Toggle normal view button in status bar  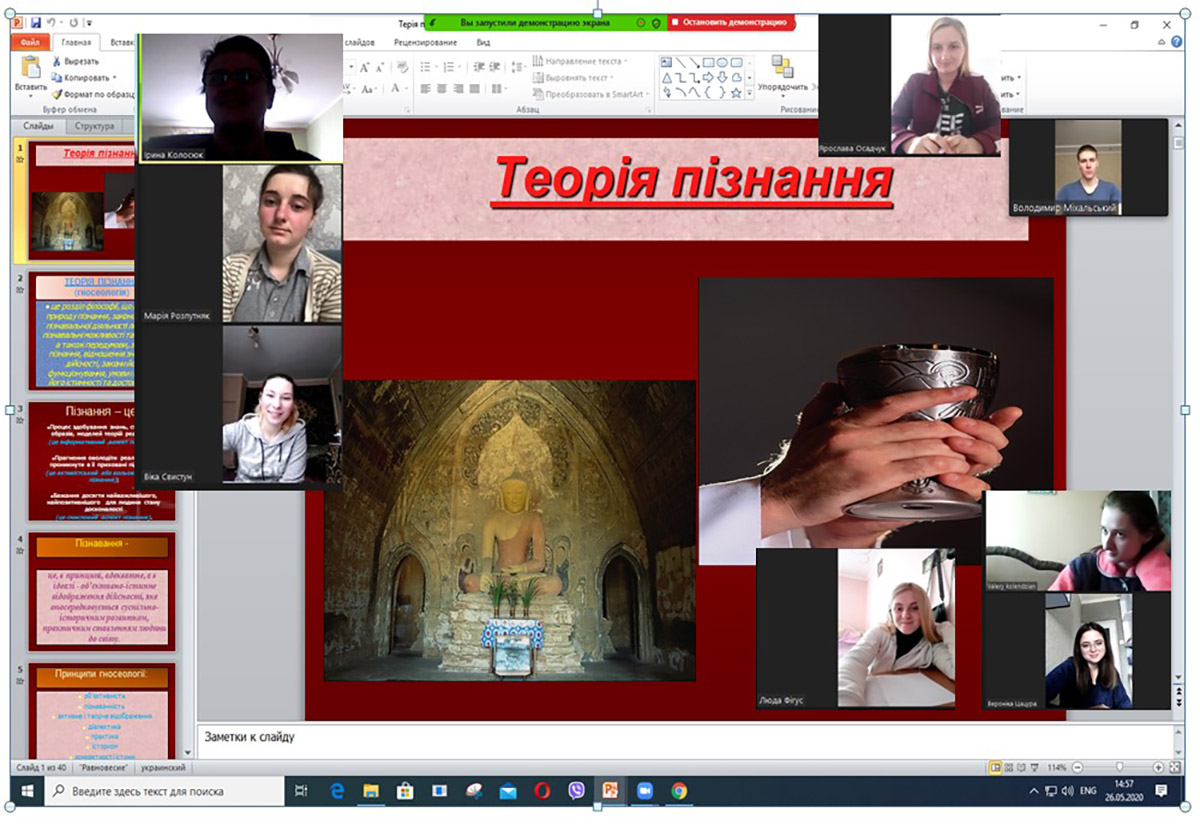point(995,767)
